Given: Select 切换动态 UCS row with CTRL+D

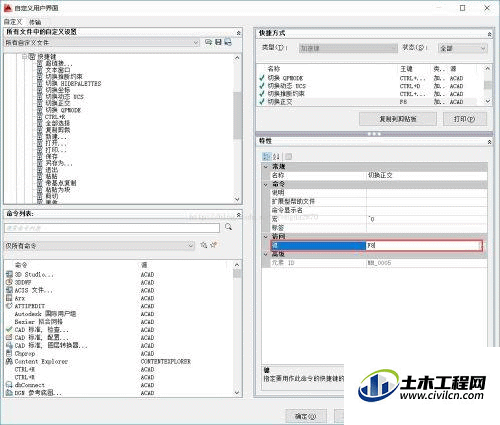Looking at the screenshot, I should pos(371,86).
